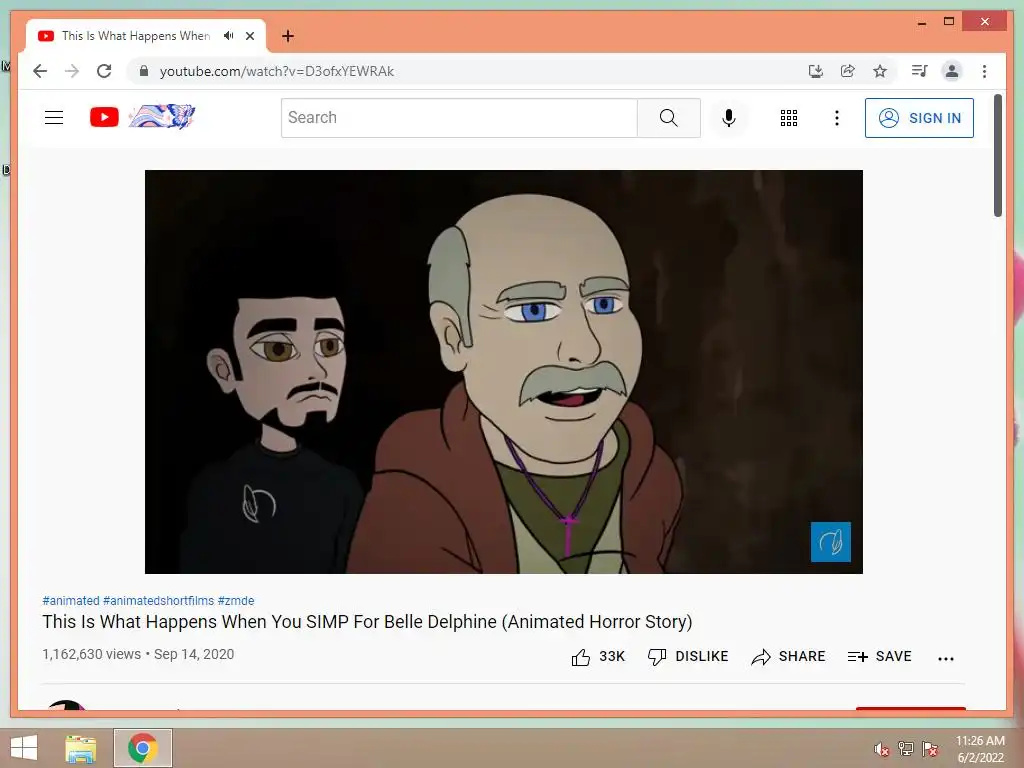This screenshot has height=768, width=1024.
Task: Open the #animated hashtag
Action: [x=71, y=600]
